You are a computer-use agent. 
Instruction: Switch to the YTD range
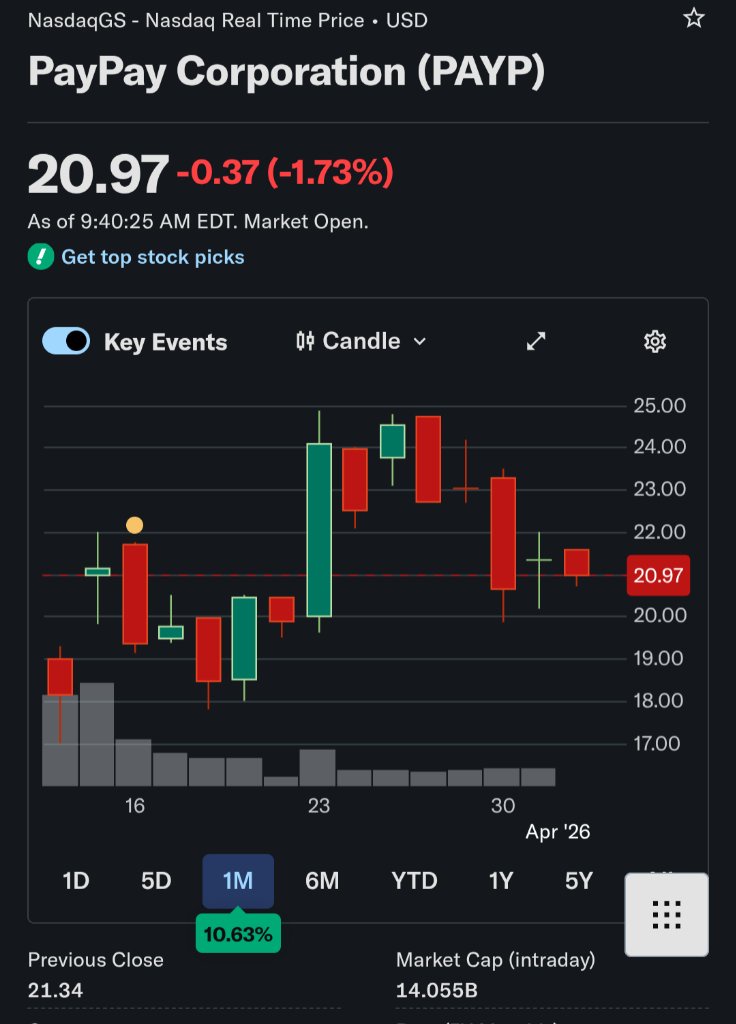click(x=414, y=881)
